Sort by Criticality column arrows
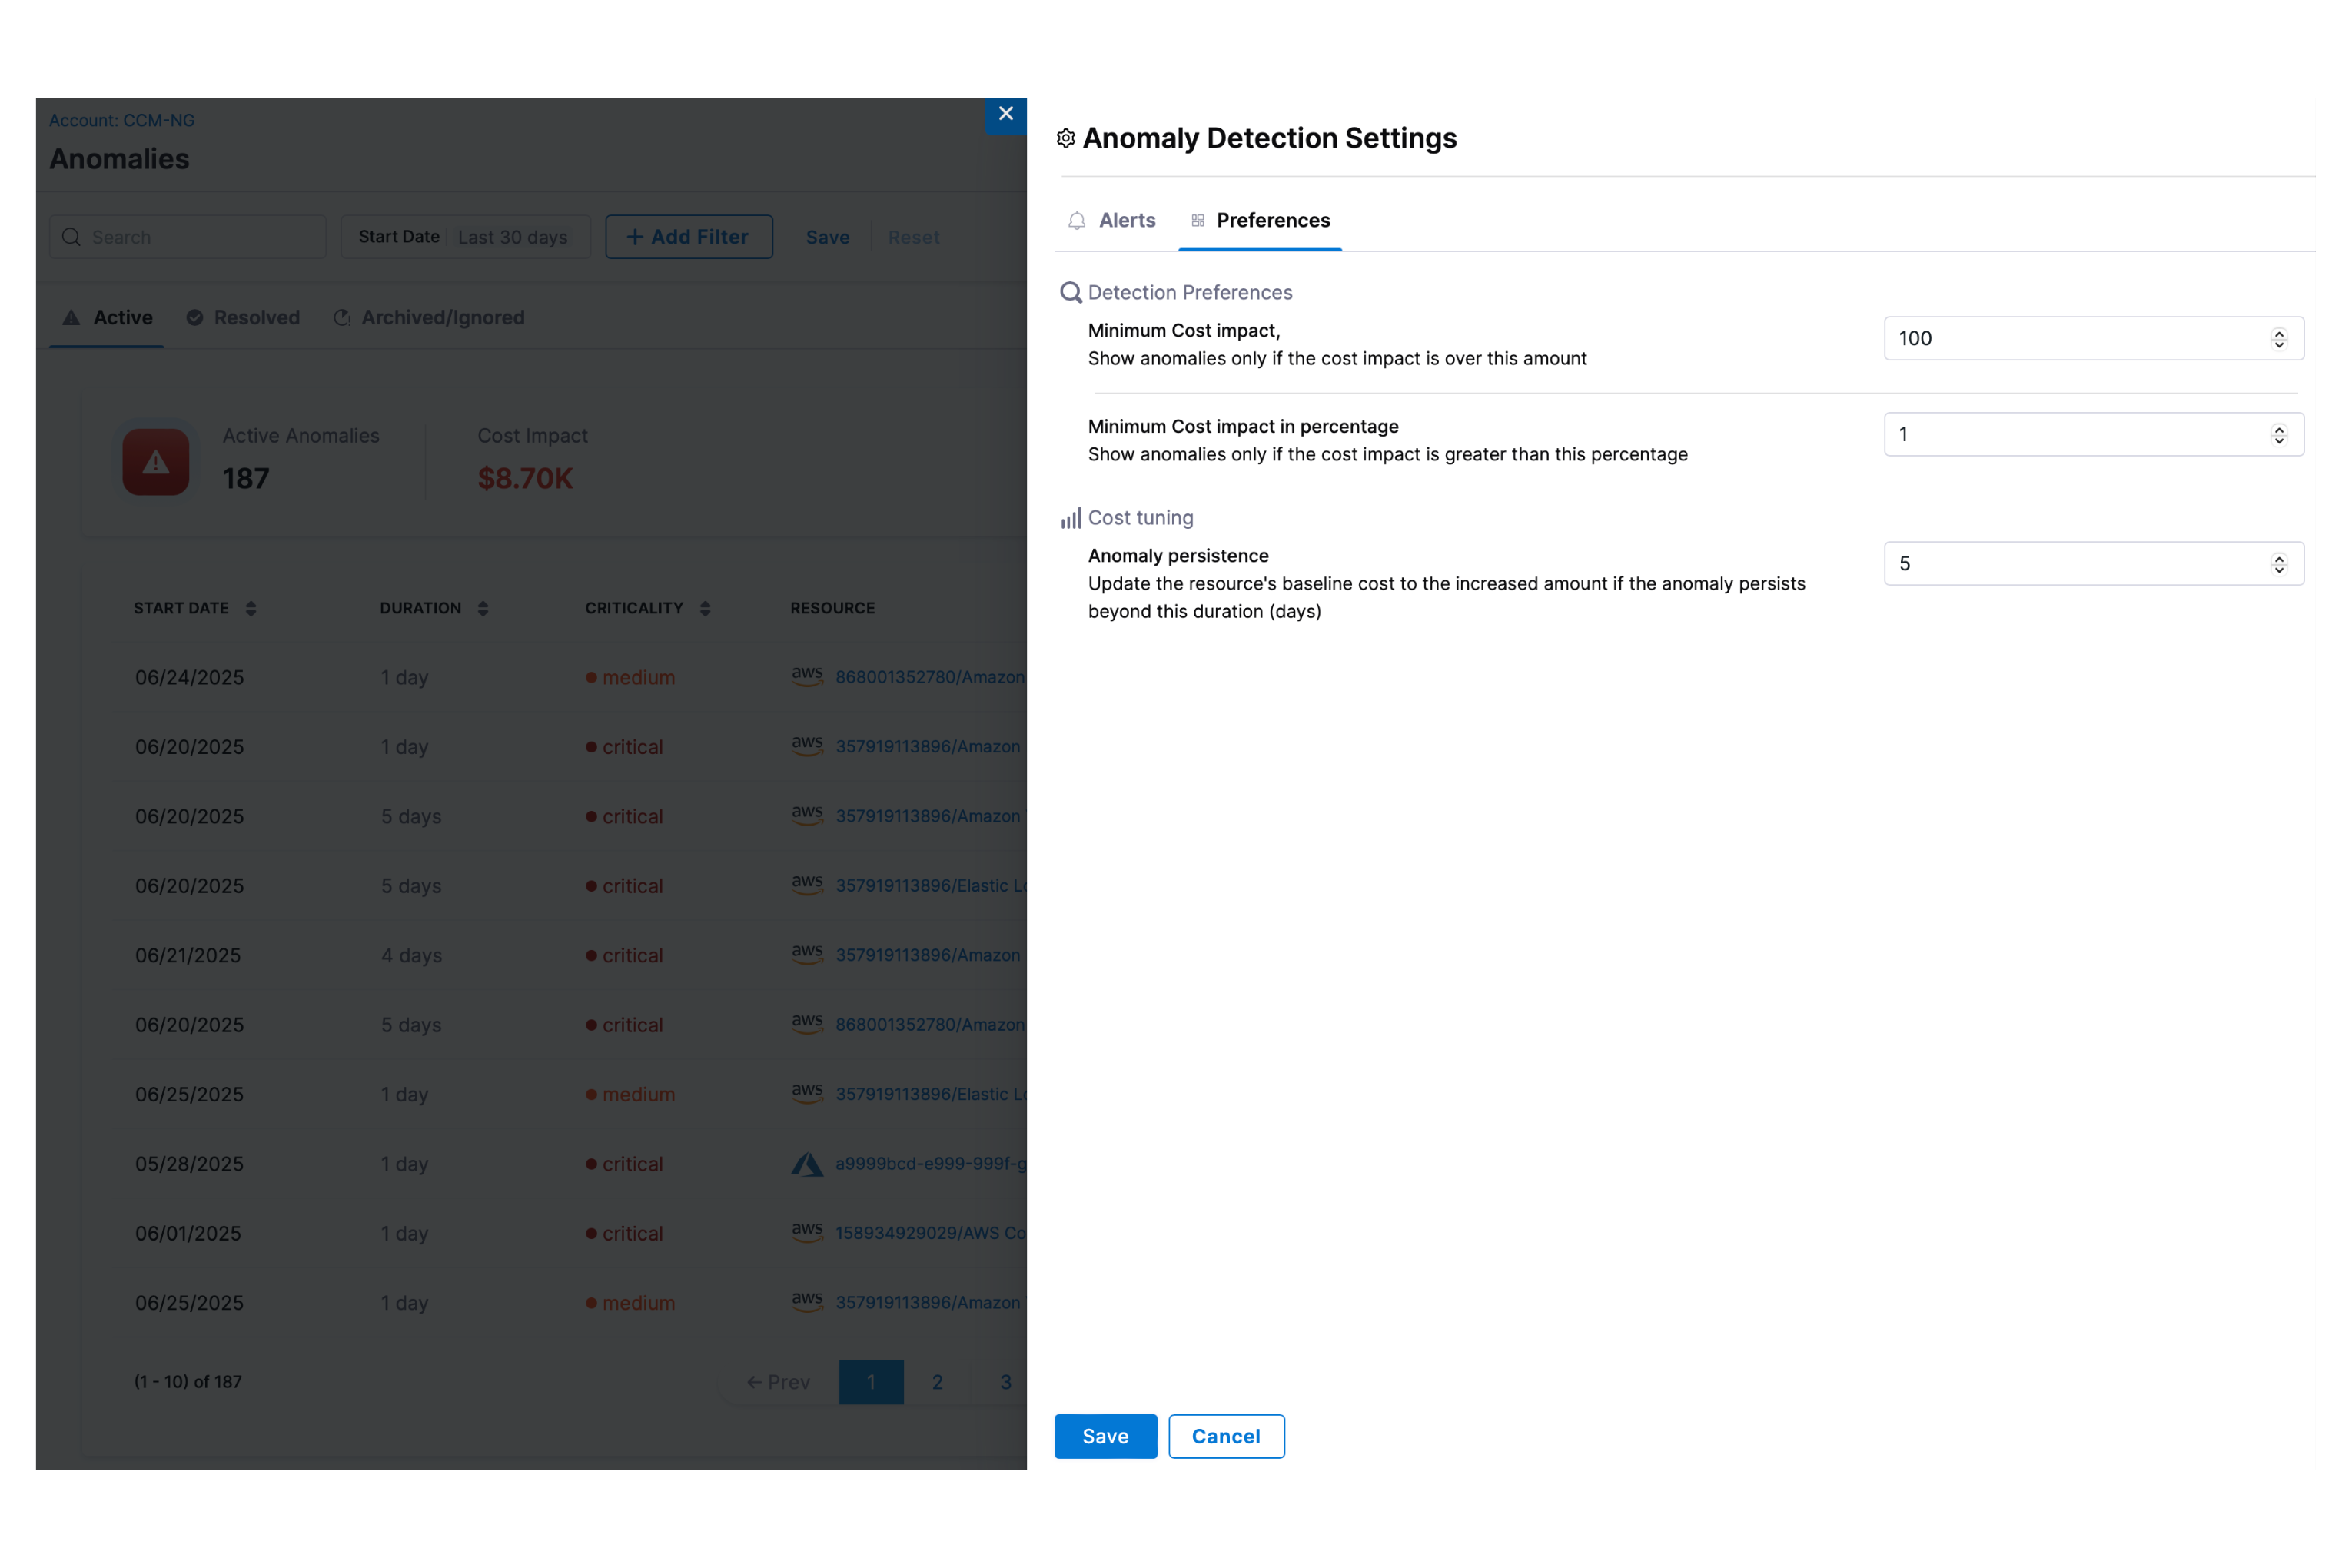 705,609
